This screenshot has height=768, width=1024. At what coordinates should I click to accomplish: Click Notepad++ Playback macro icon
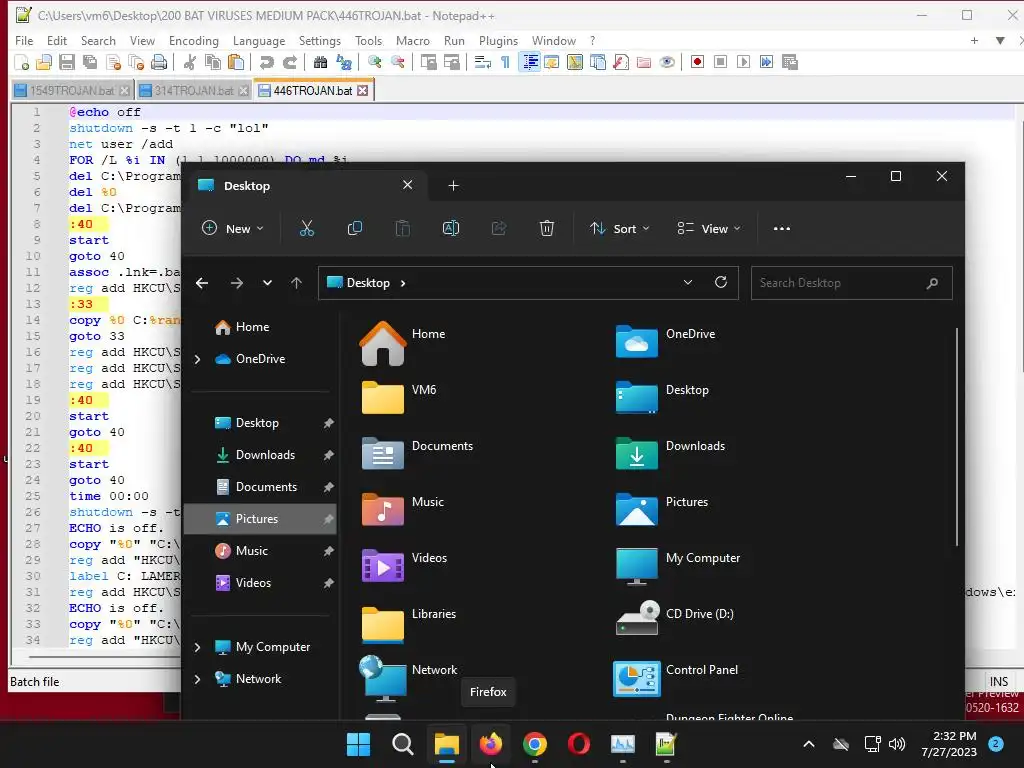(743, 62)
